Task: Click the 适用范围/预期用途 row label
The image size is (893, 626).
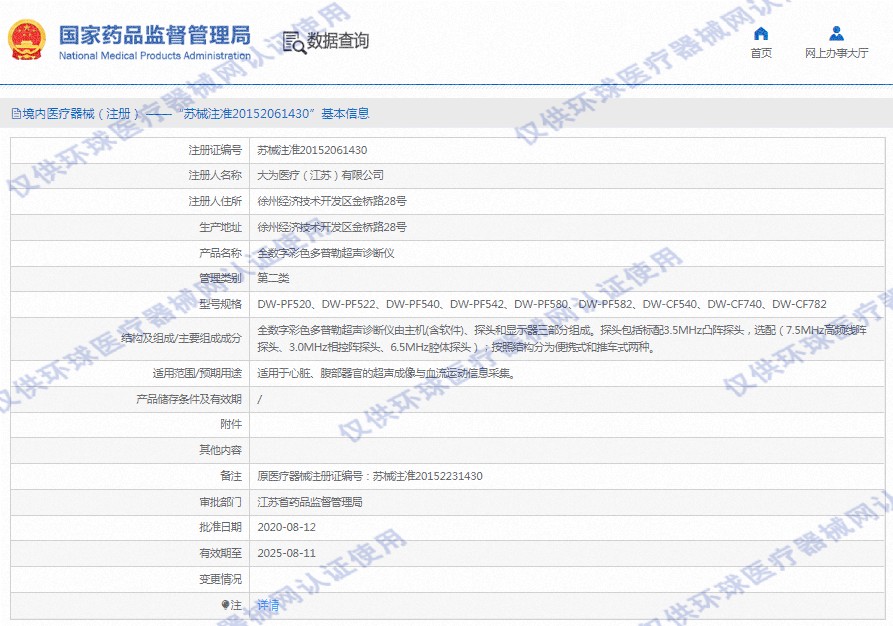Action: 197,373
